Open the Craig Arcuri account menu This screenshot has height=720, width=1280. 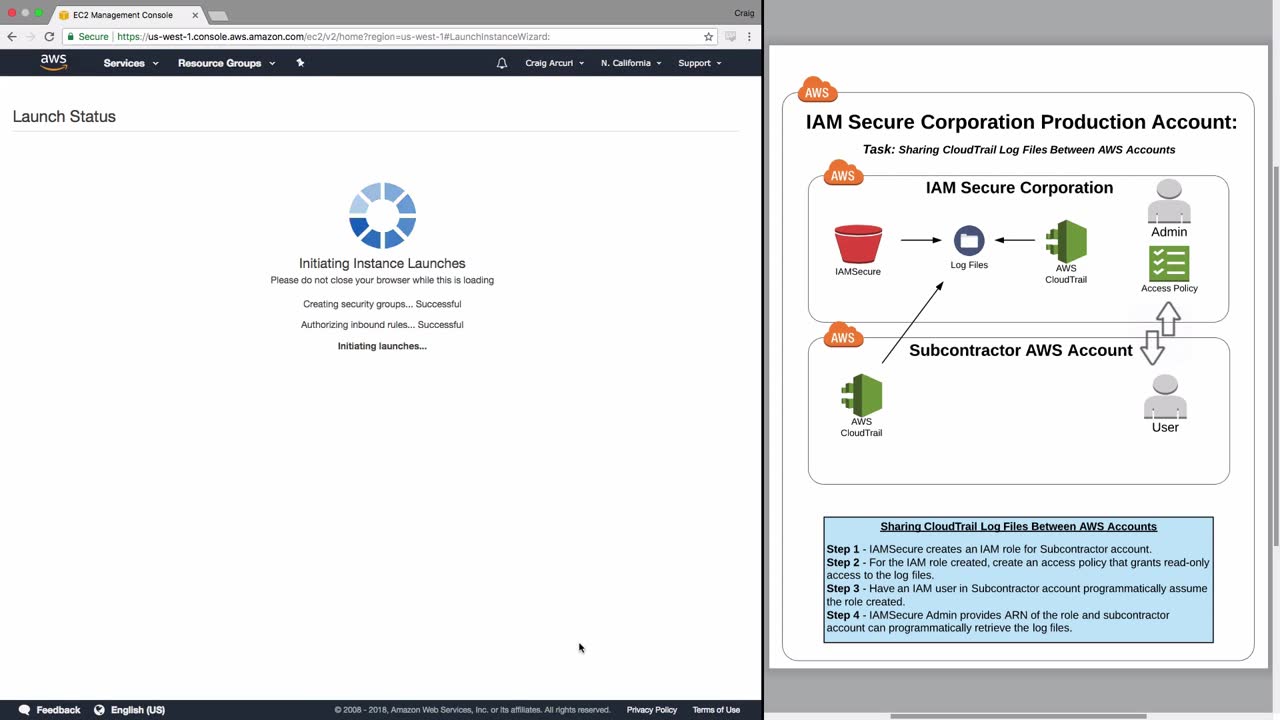coord(554,63)
